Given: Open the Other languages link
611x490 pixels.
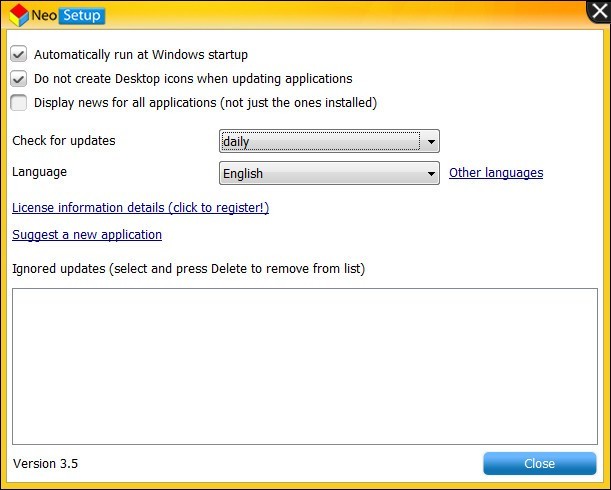Looking at the screenshot, I should pyautogui.click(x=496, y=173).
